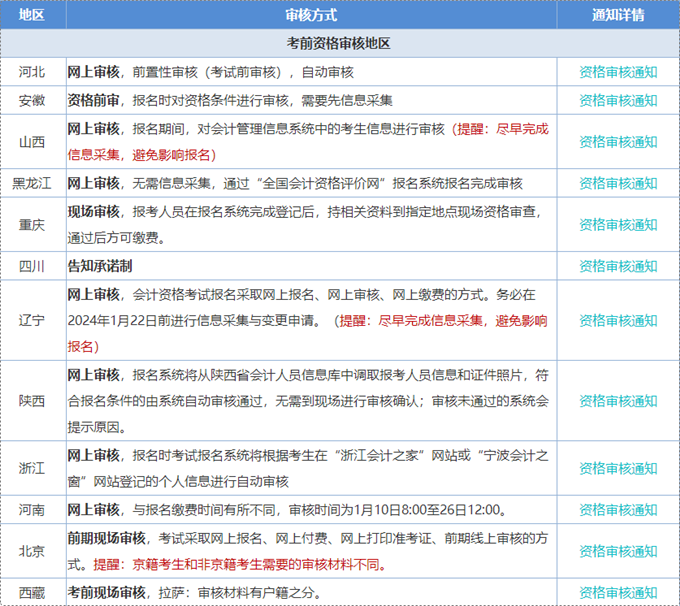Image resolution: width=680 pixels, height=606 pixels.
Task: Click the 北京 region cell
Action: 32,551
